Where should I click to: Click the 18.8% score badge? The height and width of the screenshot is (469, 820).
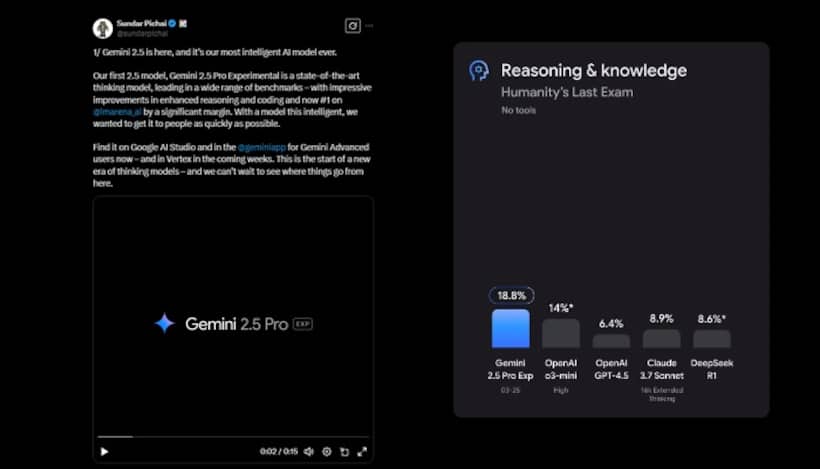(x=511, y=296)
